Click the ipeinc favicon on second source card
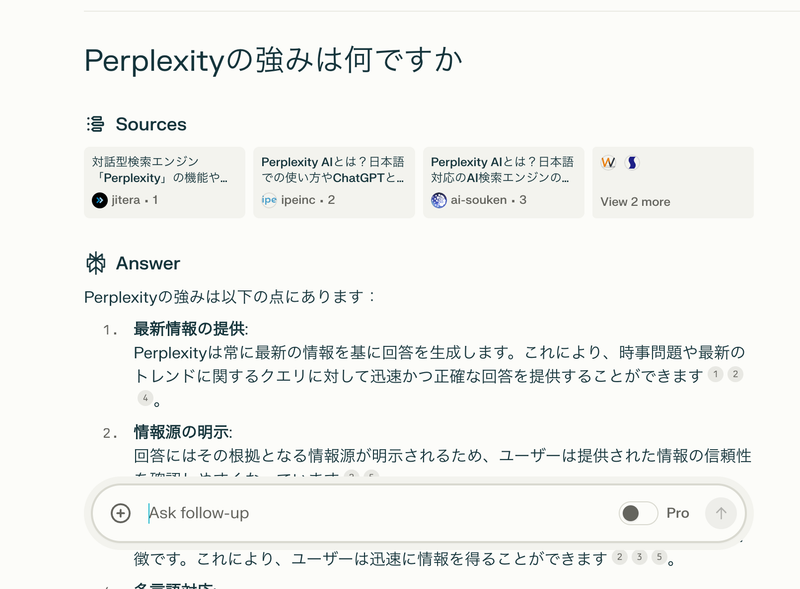This screenshot has width=800, height=589. tap(267, 200)
